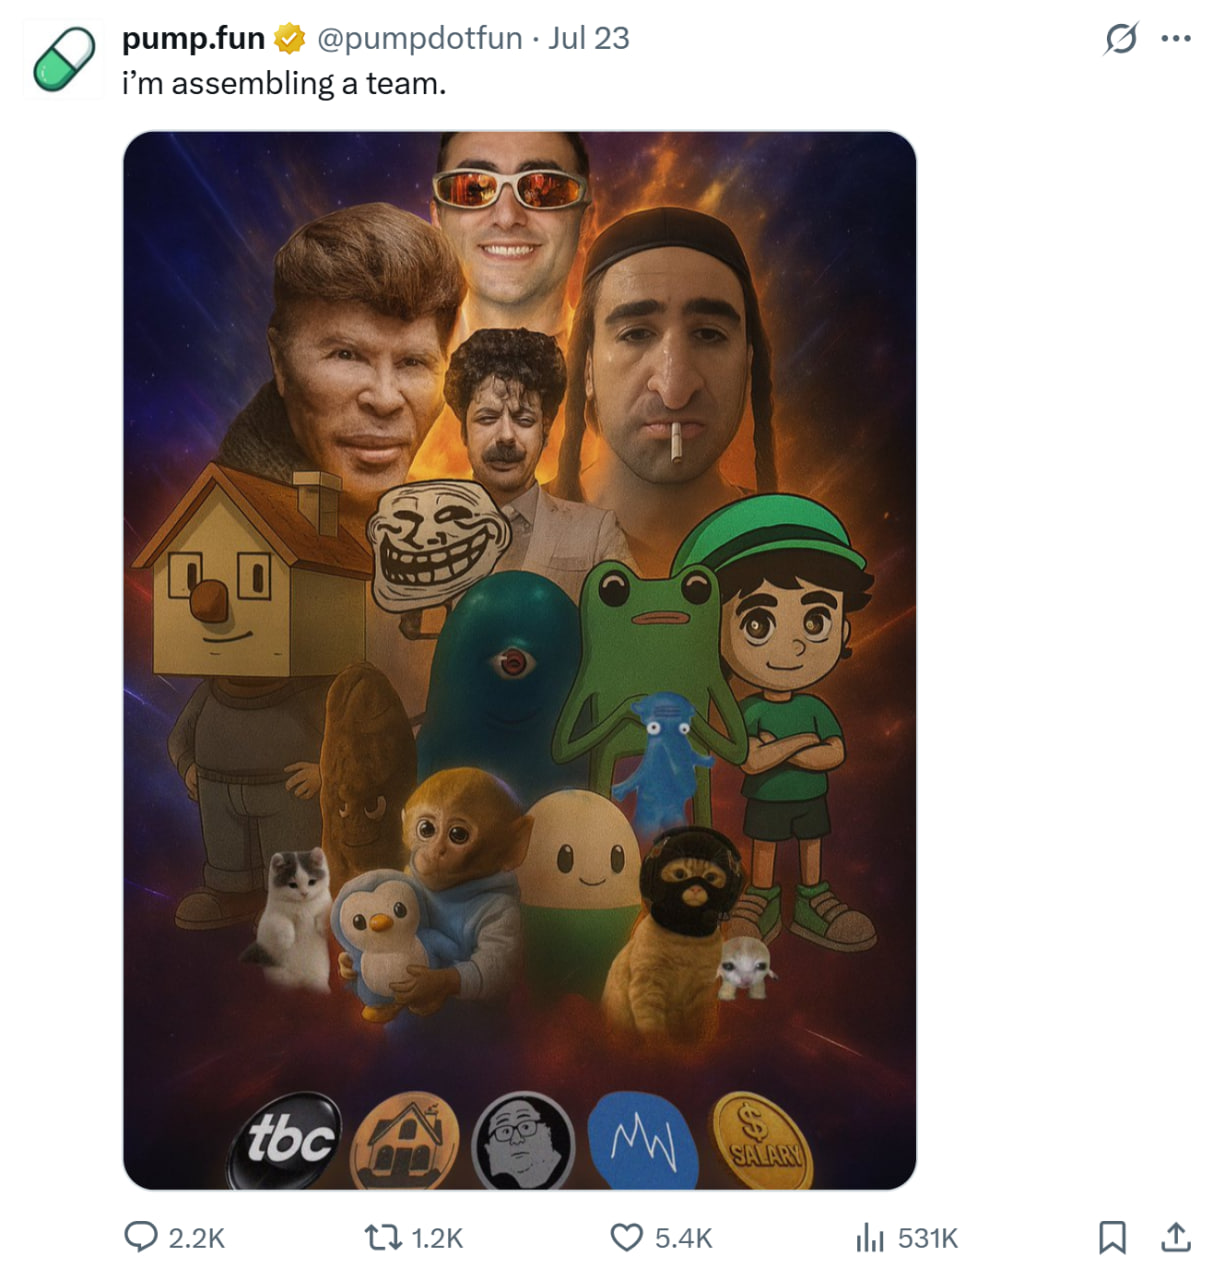Open the three-dot more options menu
Screen dimensions: 1213x1280
(x=1176, y=39)
